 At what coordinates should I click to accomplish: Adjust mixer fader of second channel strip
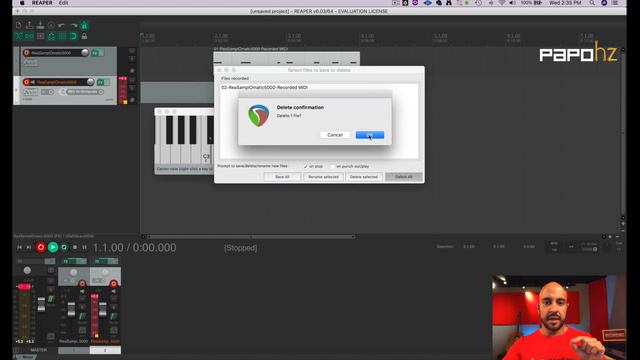103,309
